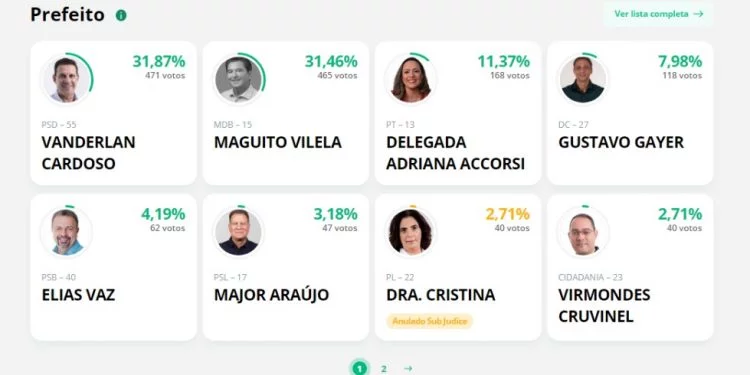This screenshot has height=375, width=750.
Task: Click Maguito Vilela's grayscale portrait
Action: [x=238, y=80]
